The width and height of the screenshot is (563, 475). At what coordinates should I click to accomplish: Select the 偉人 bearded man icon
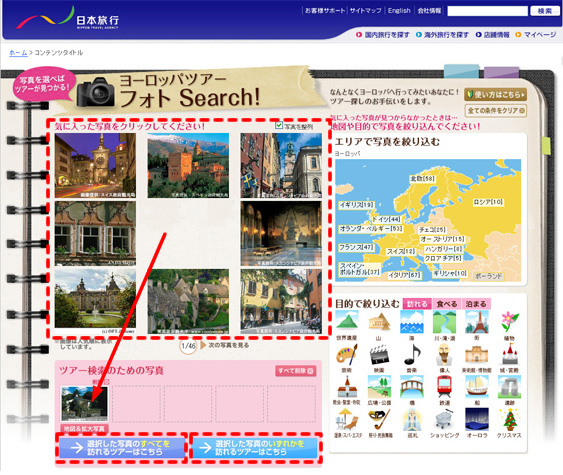tap(445, 354)
